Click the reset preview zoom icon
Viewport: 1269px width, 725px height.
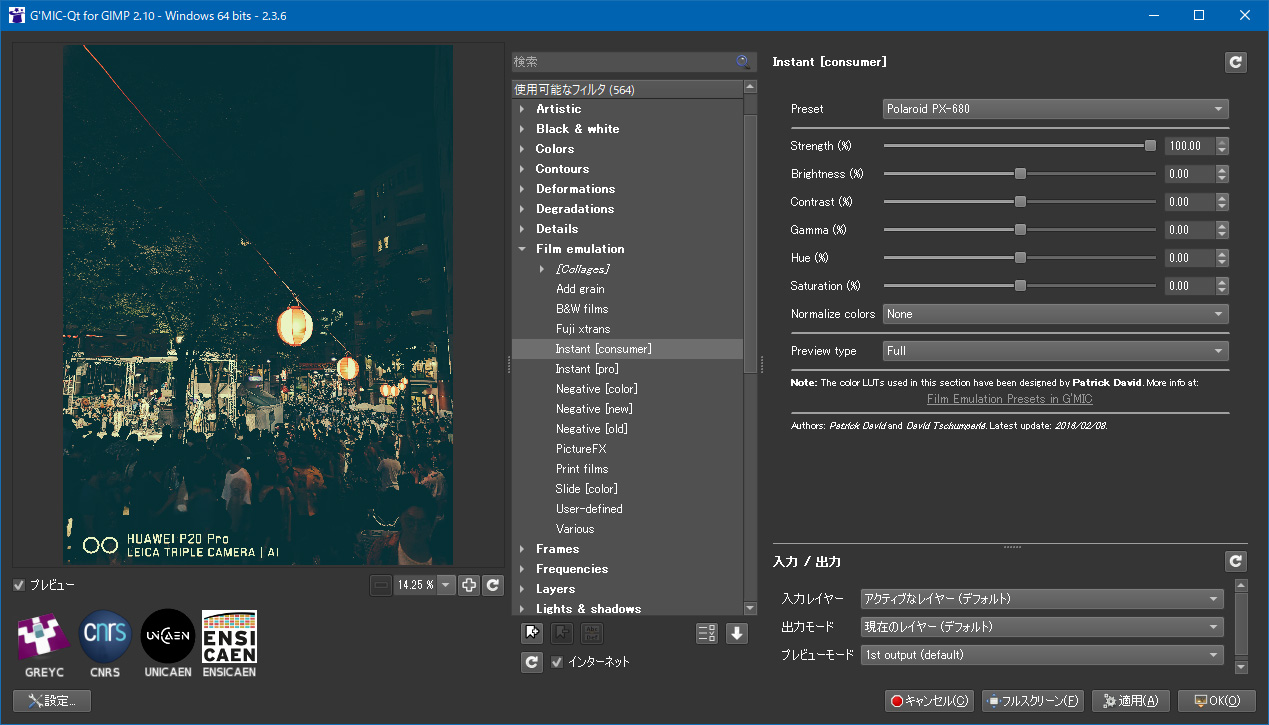493,586
